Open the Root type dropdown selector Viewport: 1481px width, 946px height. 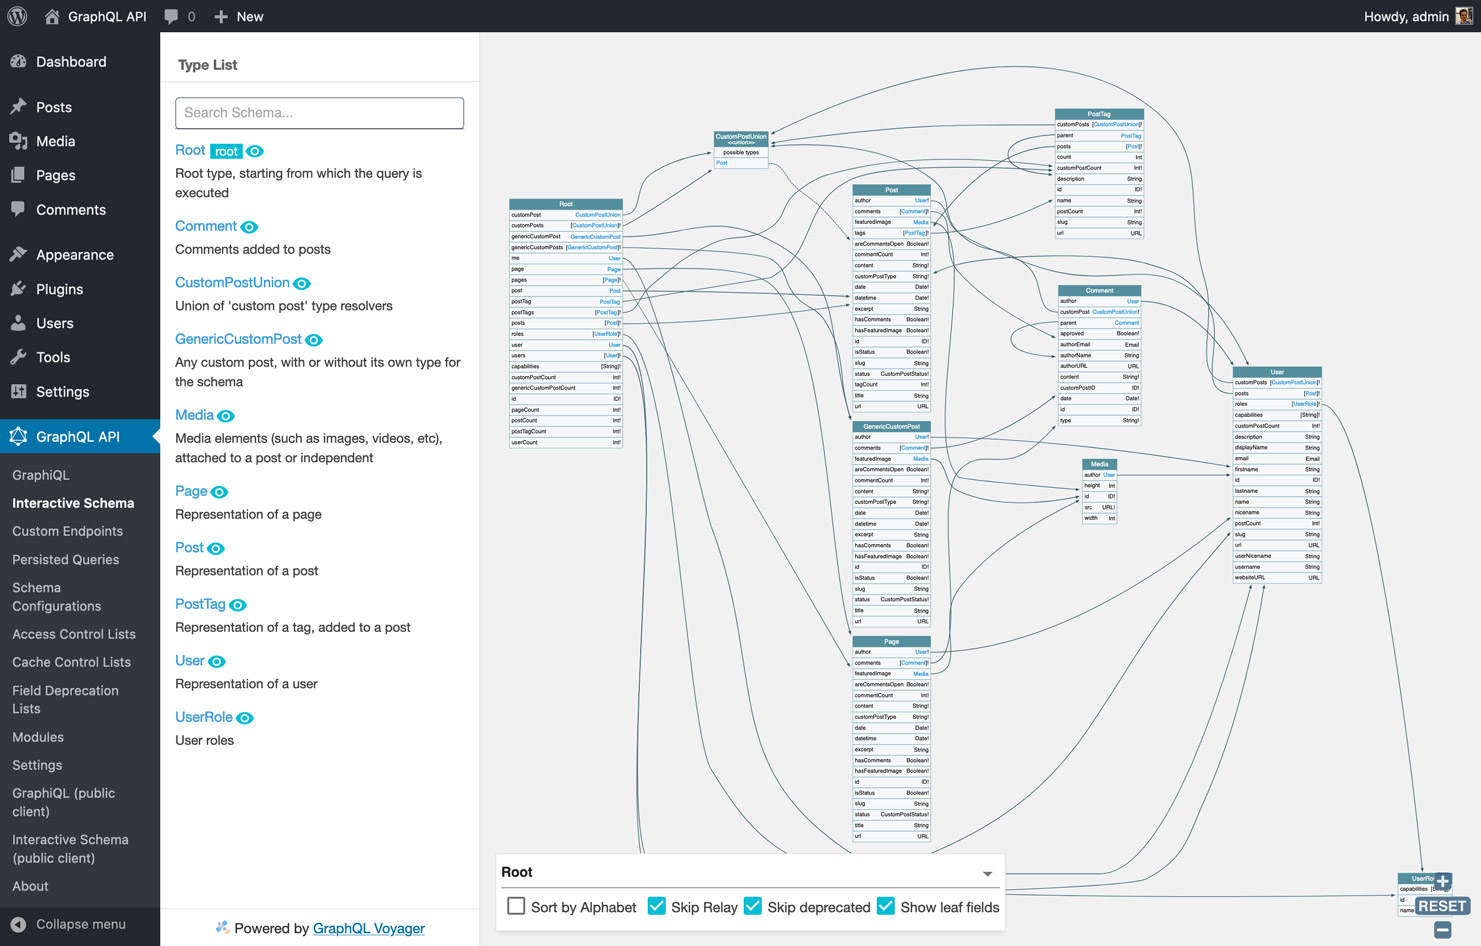coord(748,872)
